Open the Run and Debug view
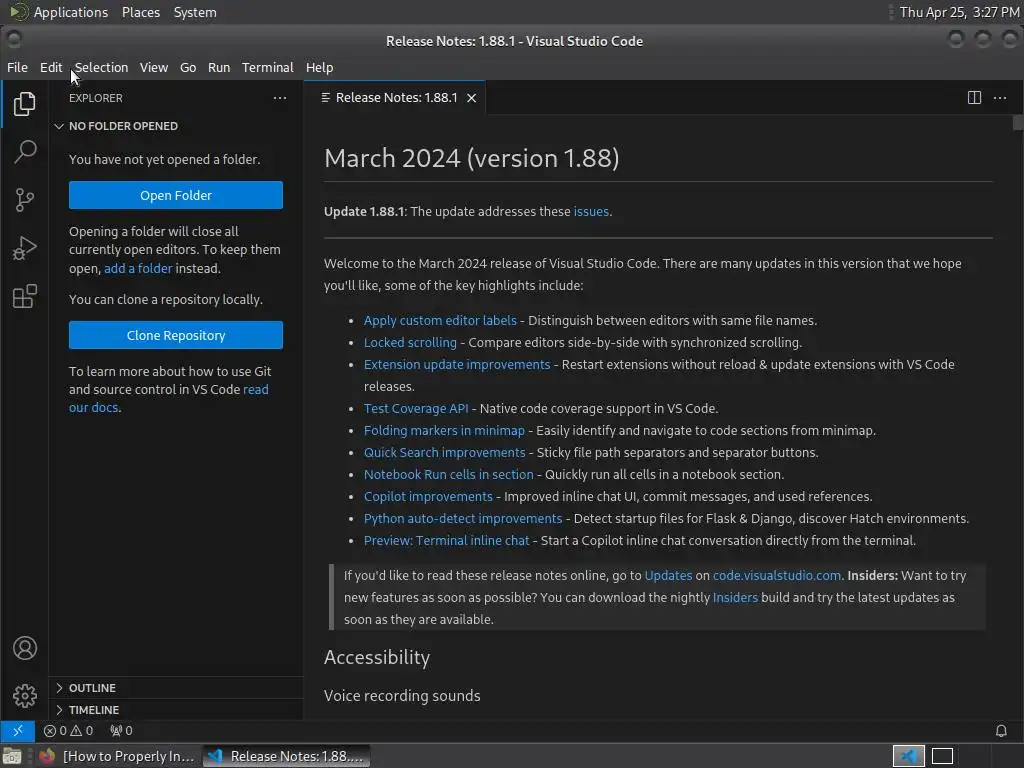Image resolution: width=1024 pixels, height=768 pixels. tap(24, 248)
